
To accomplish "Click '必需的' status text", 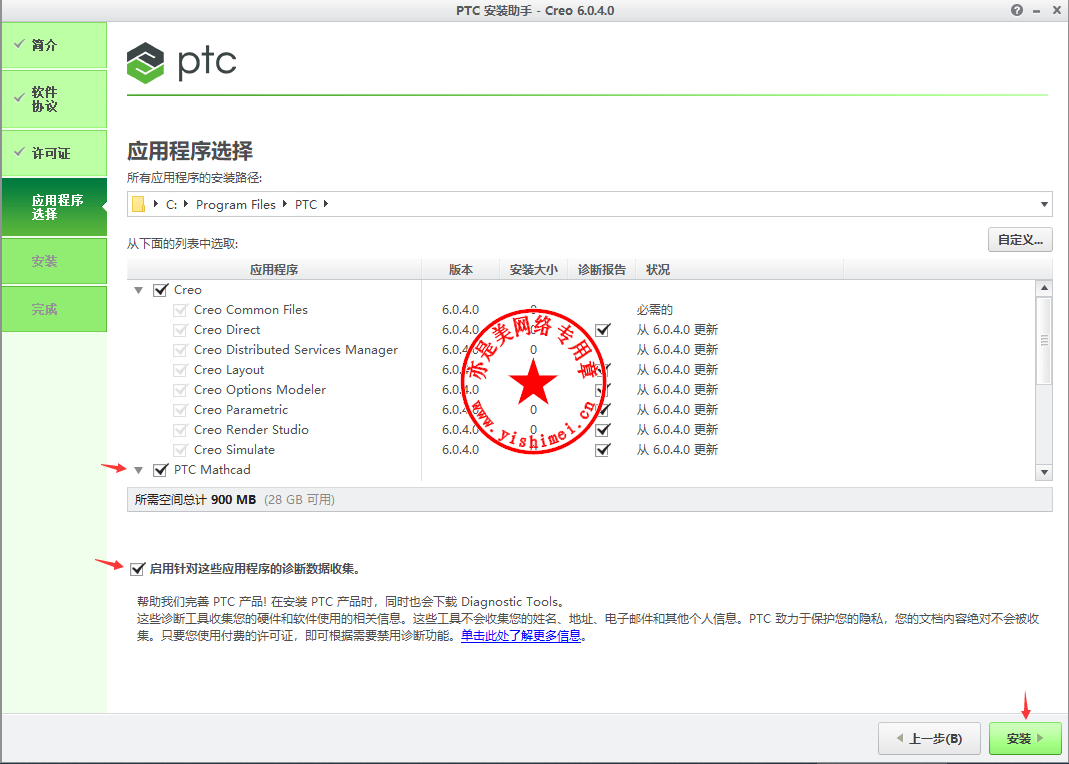I will pos(654,310).
